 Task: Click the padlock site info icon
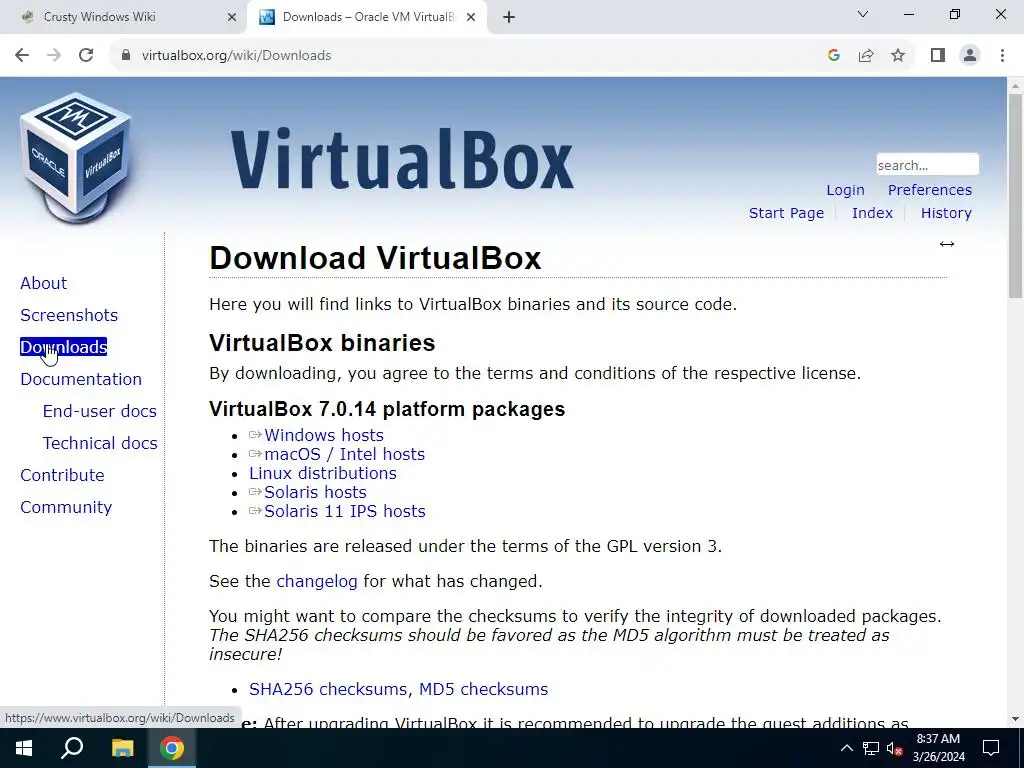(125, 56)
